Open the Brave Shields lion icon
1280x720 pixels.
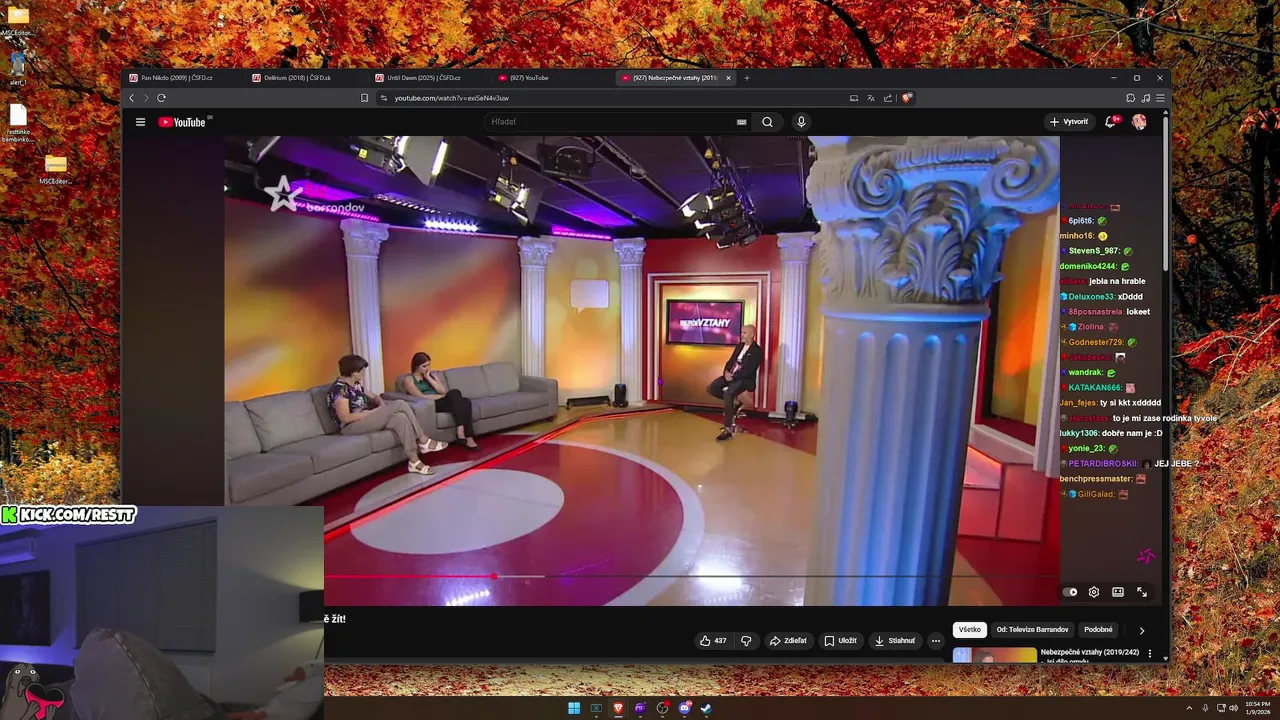[x=907, y=98]
